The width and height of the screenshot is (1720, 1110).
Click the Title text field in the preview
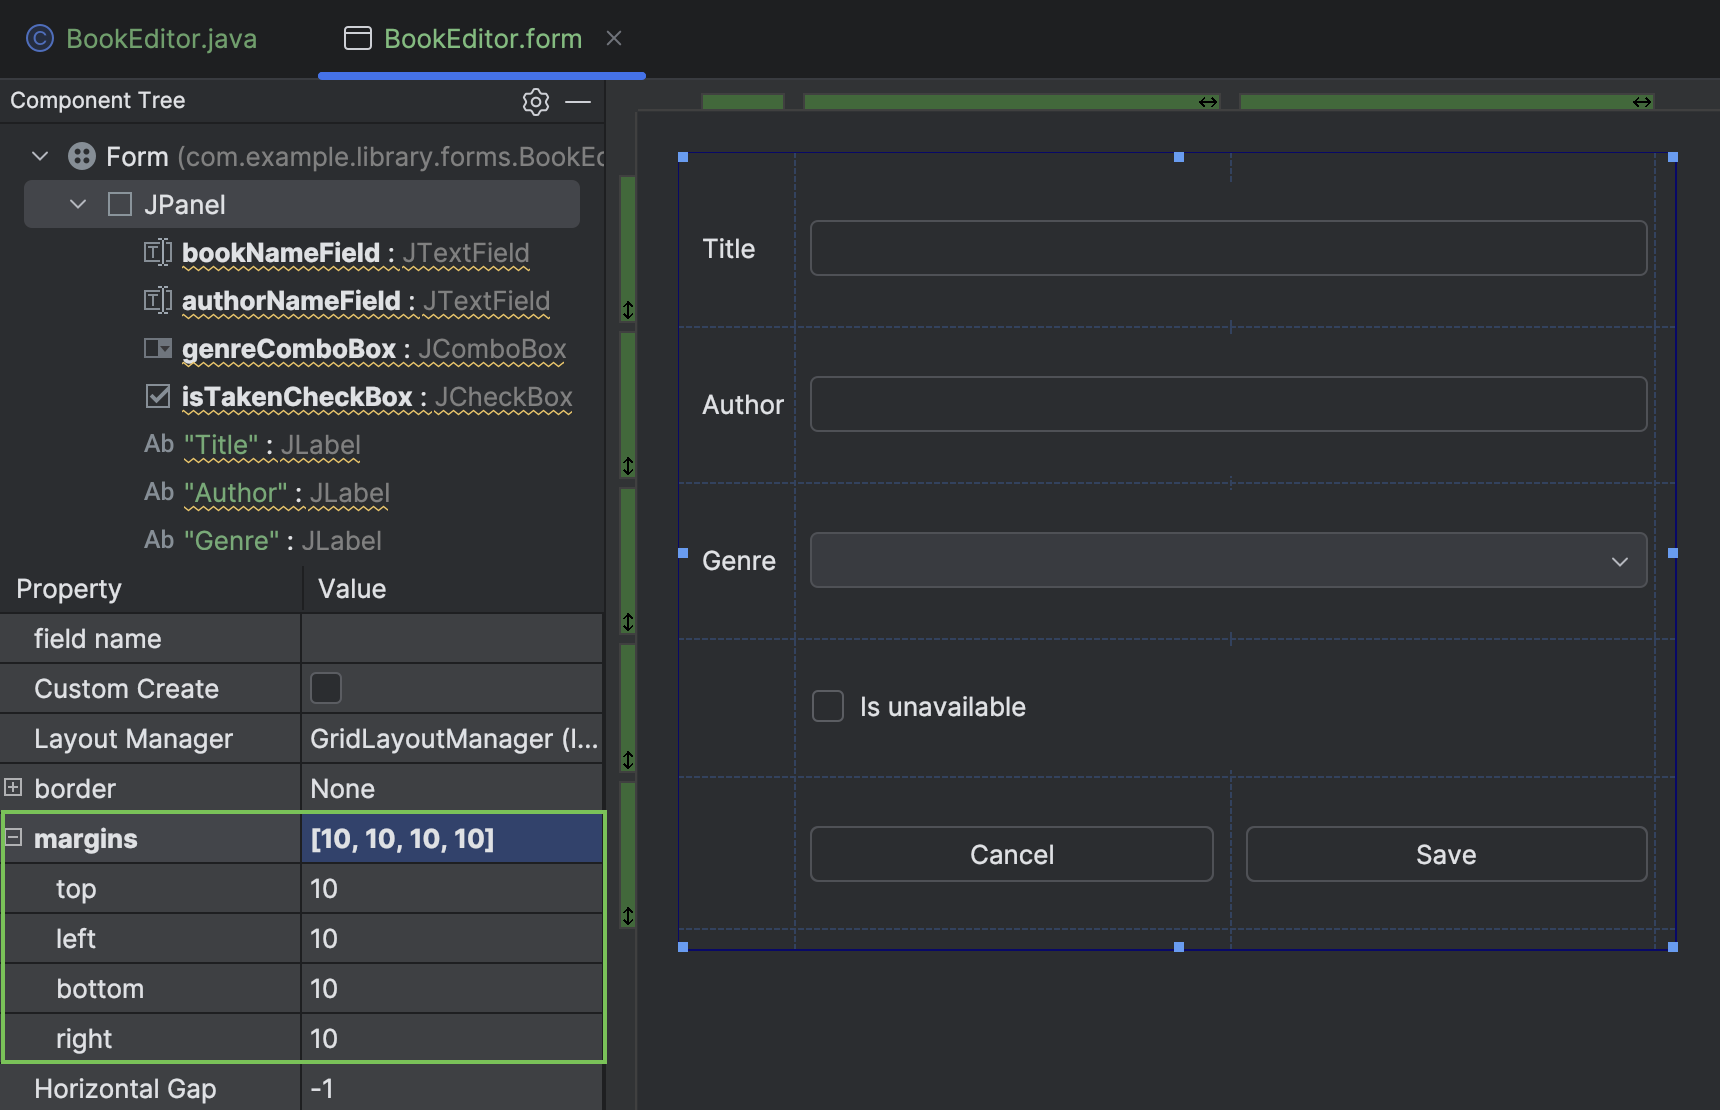[1228, 248]
